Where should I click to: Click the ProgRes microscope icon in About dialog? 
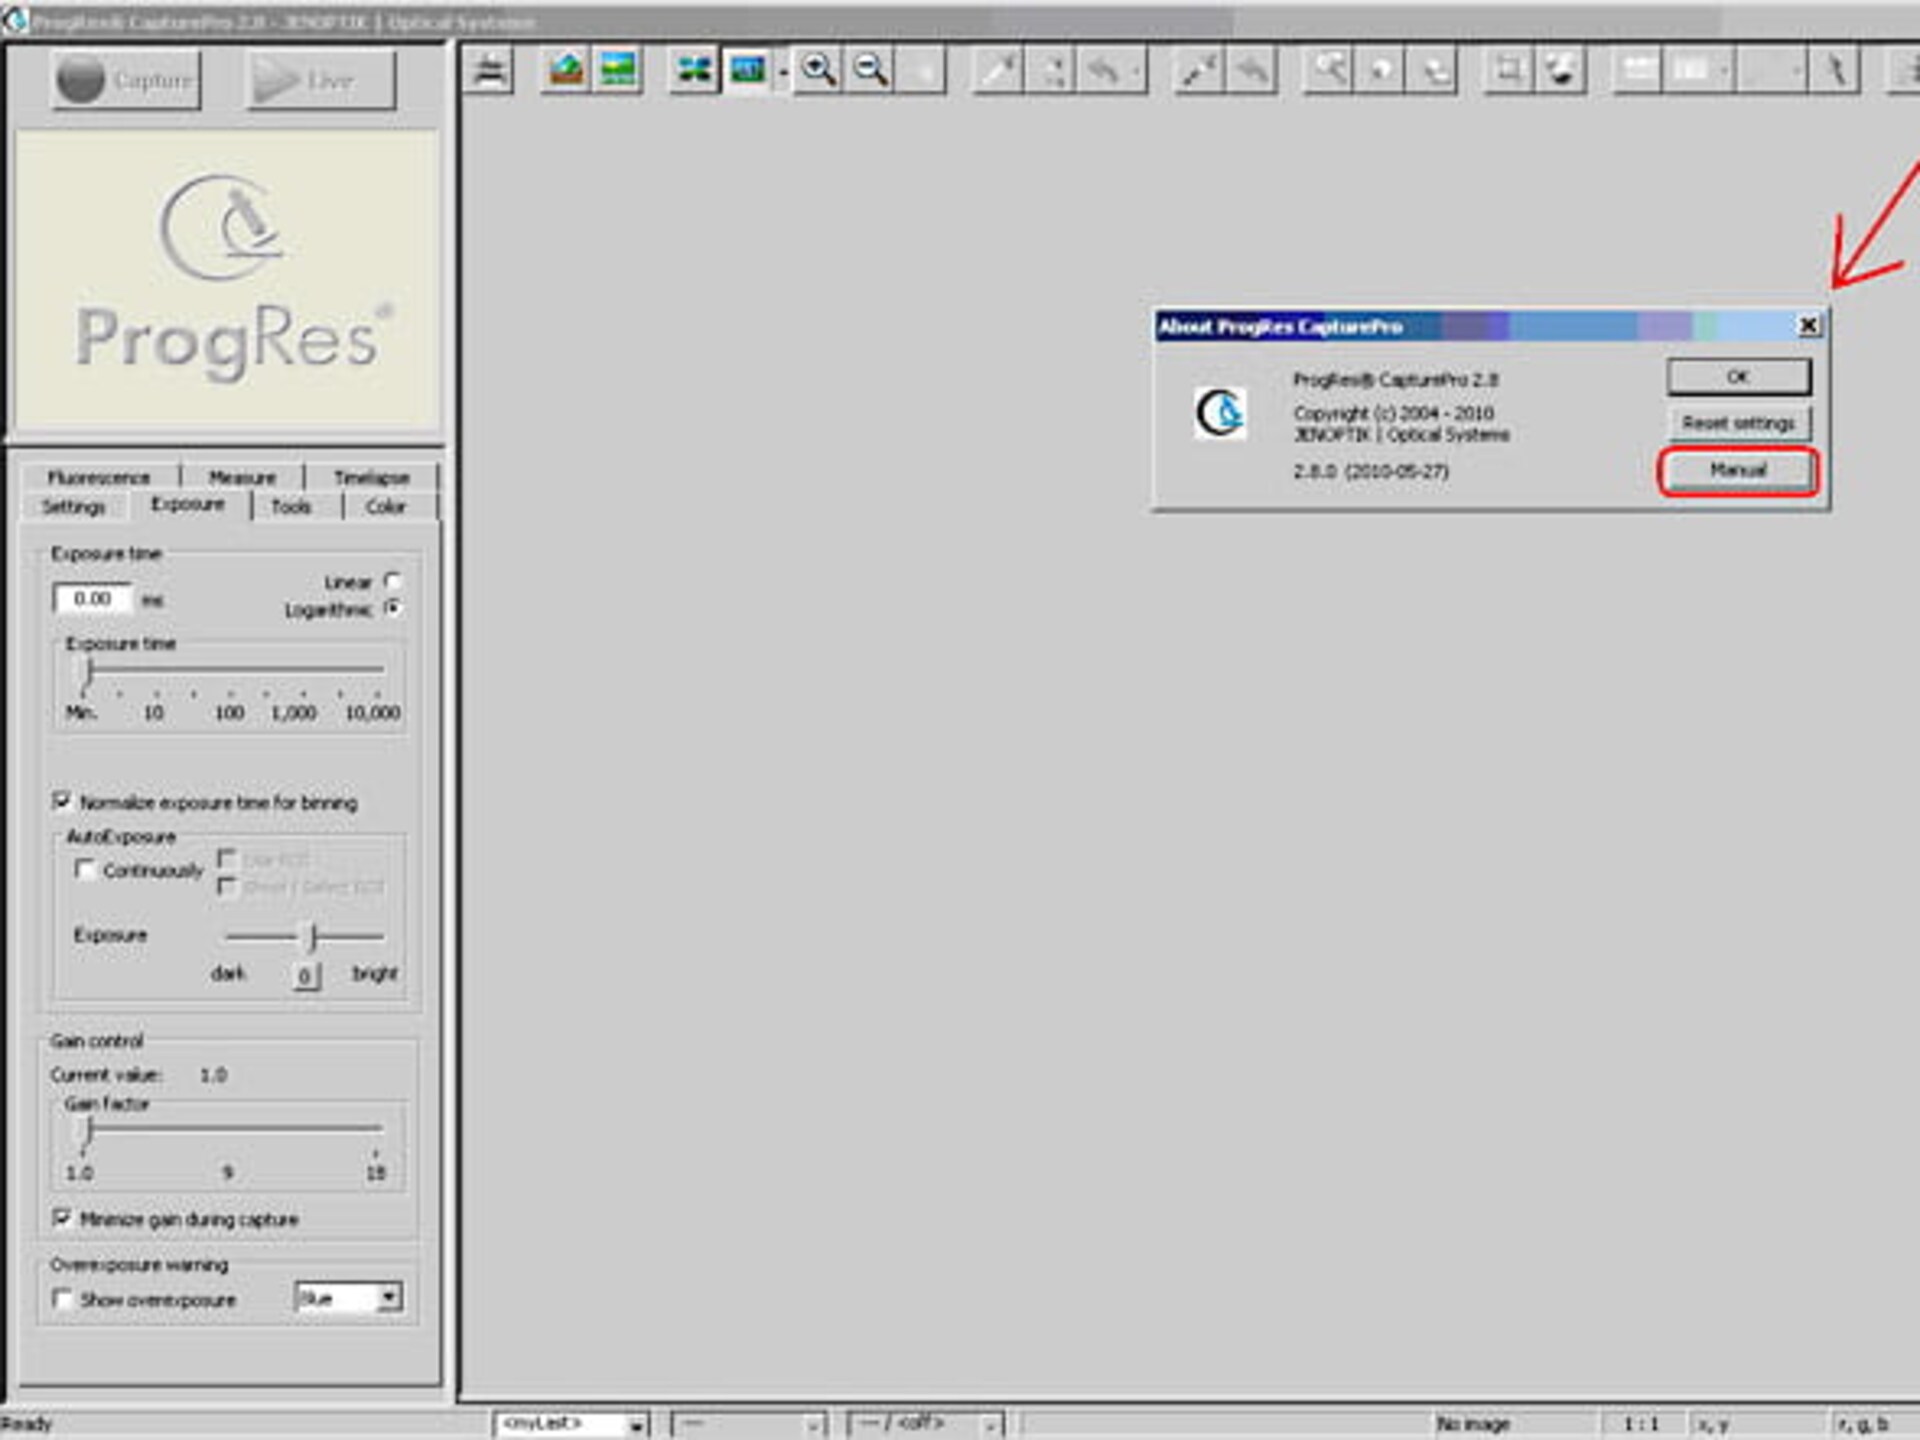[1220, 412]
